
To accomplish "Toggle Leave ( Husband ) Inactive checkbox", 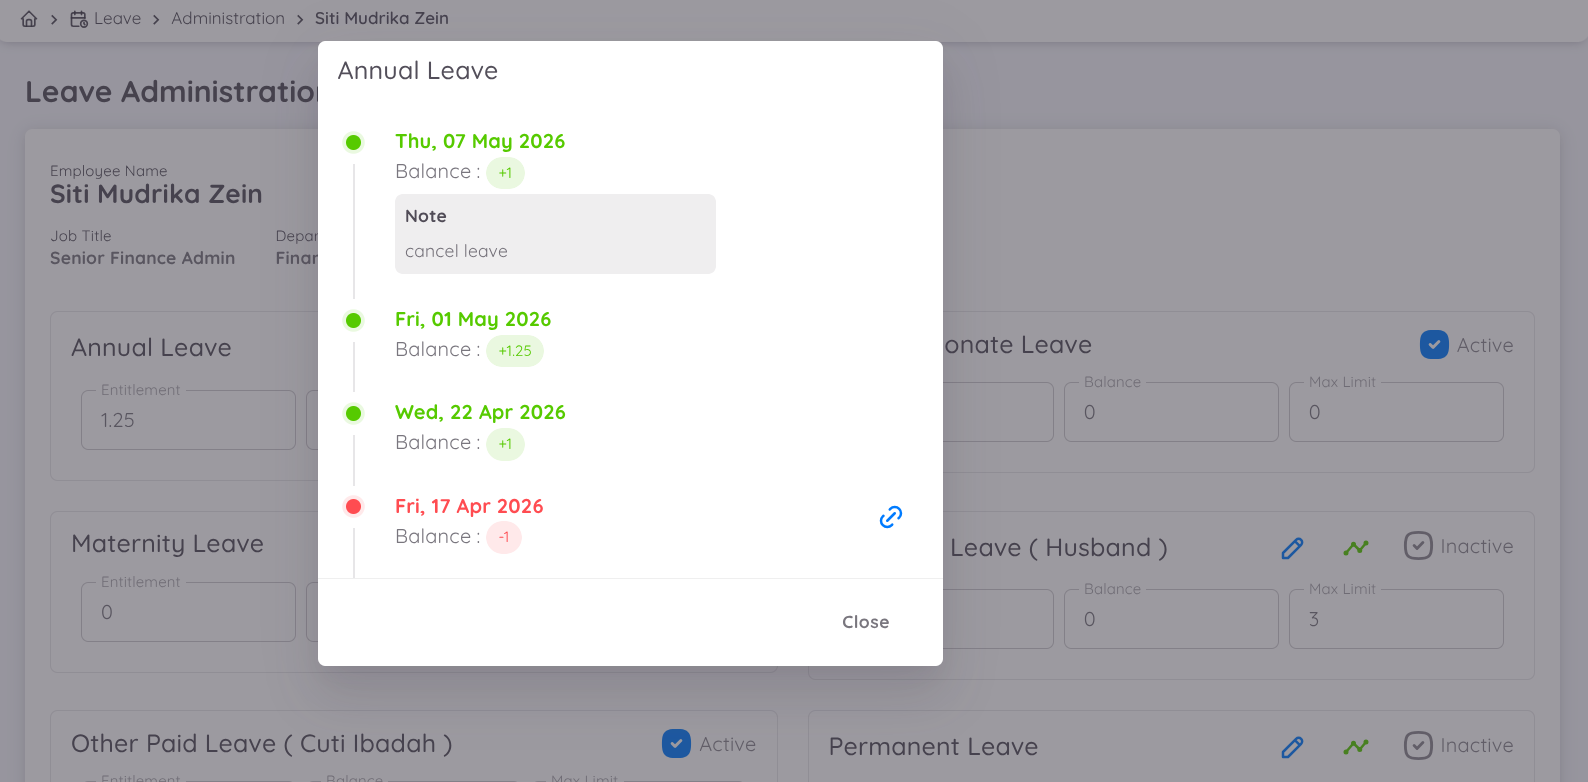I will pos(1418,546).
